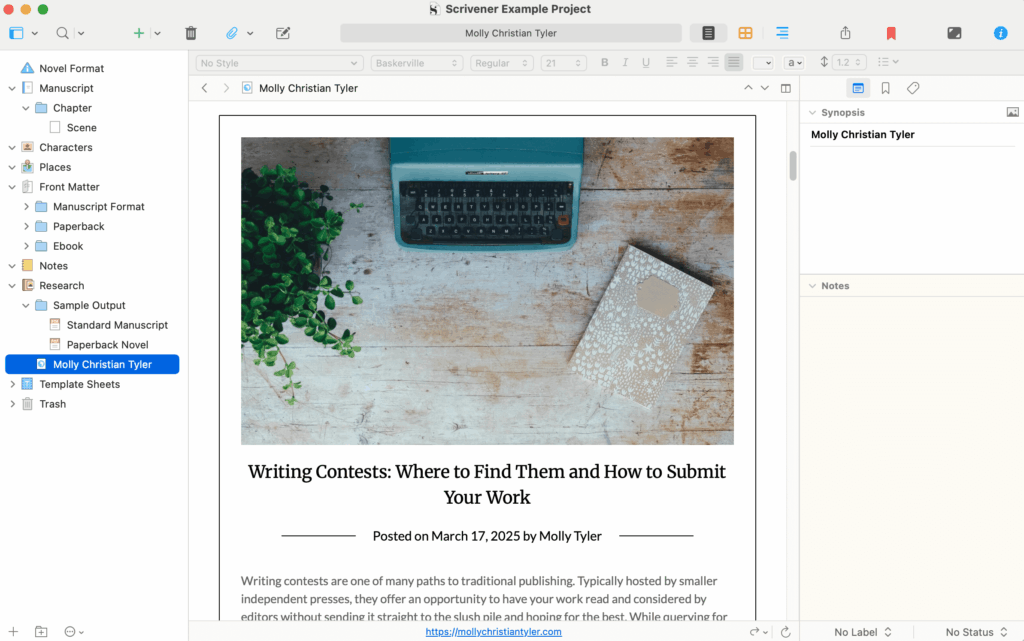Collapse the inspector Notes section

click(812, 286)
